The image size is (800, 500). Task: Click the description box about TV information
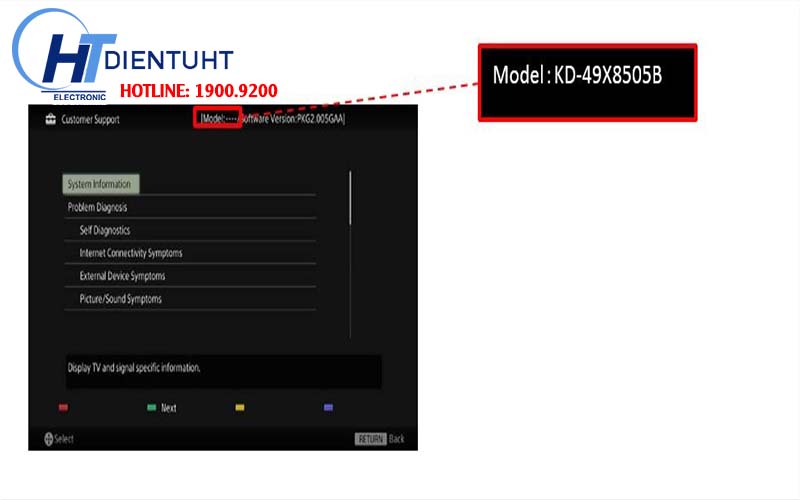pyautogui.click(x=223, y=369)
